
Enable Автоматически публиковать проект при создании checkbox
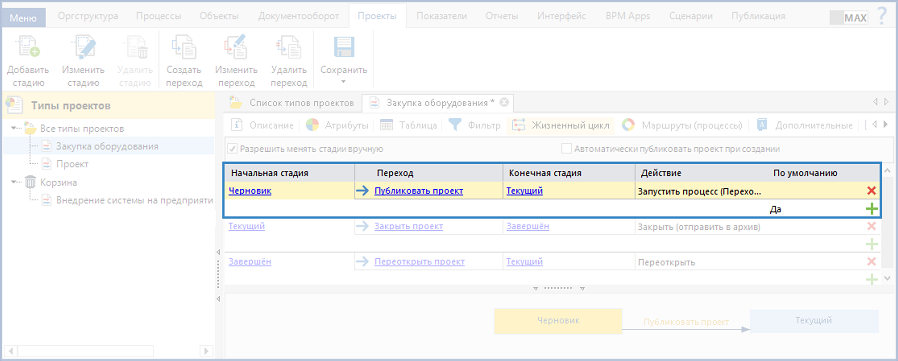(x=566, y=149)
